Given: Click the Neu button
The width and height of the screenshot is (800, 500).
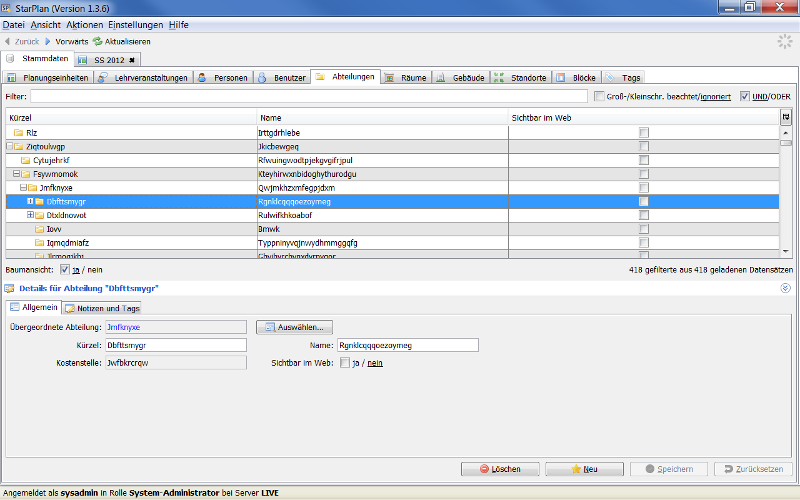Looking at the screenshot, I should [584, 469].
